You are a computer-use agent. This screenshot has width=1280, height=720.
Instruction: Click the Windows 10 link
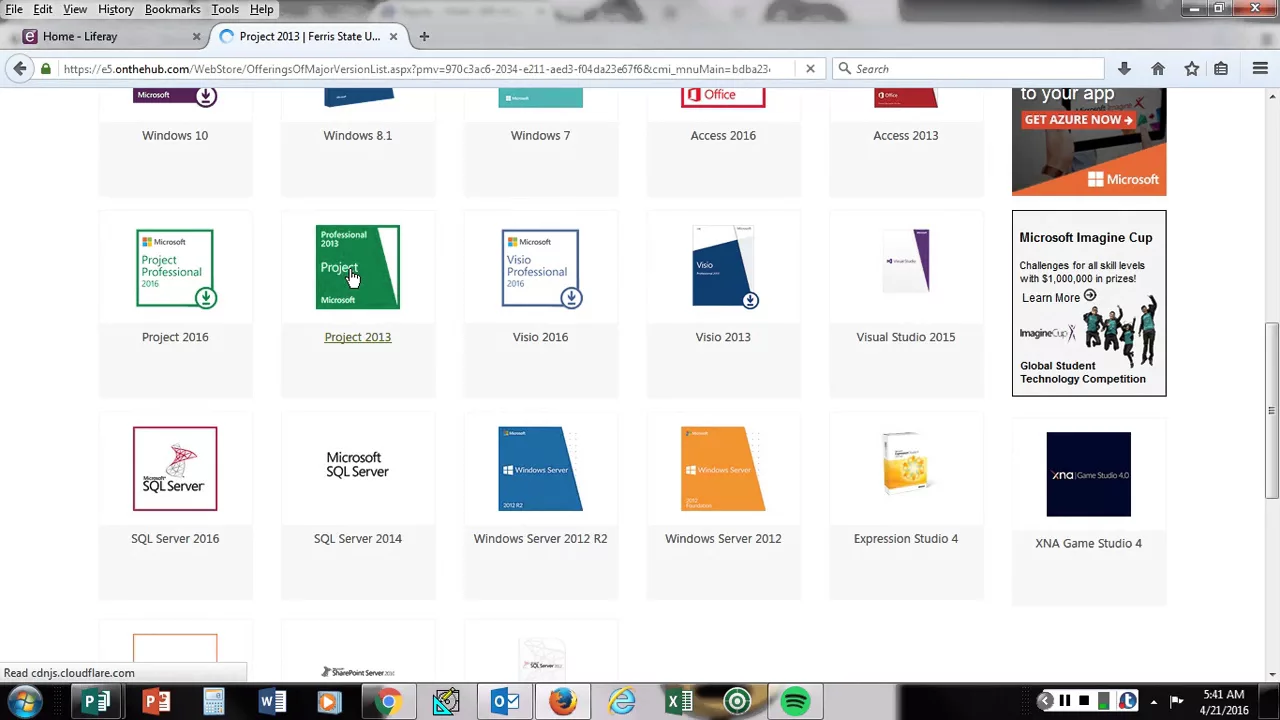(x=175, y=135)
